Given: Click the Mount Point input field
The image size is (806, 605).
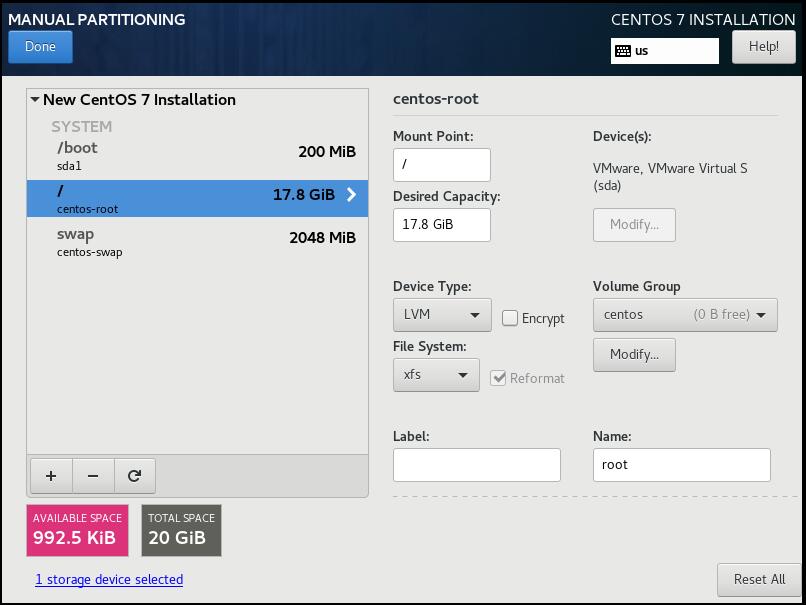Looking at the screenshot, I should pos(442,164).
